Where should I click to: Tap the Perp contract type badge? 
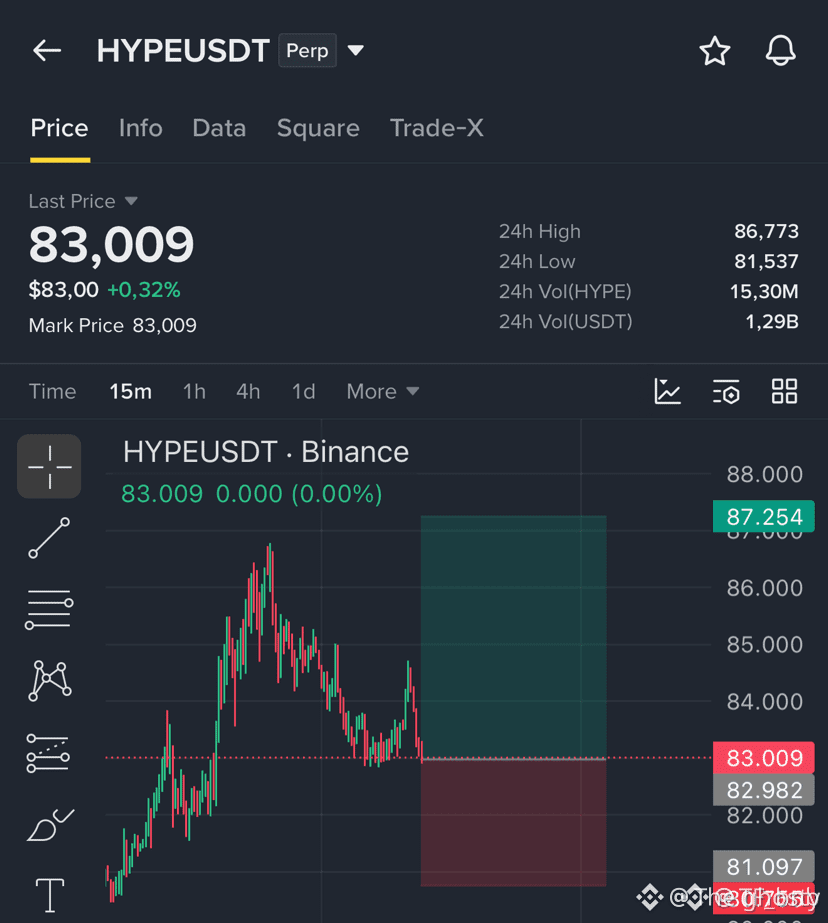tap(307, 51)
